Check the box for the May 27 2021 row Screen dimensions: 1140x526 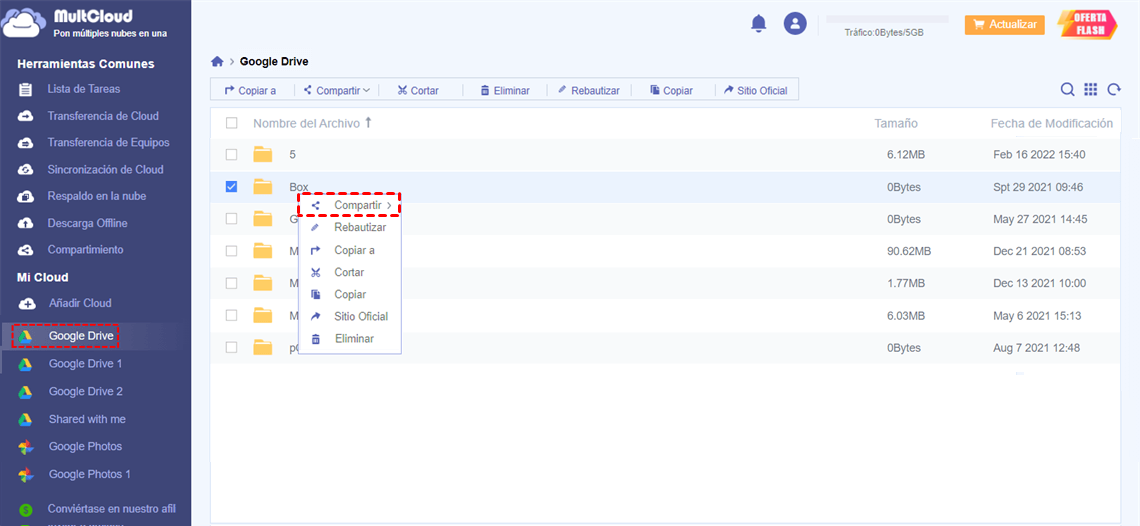231,219
